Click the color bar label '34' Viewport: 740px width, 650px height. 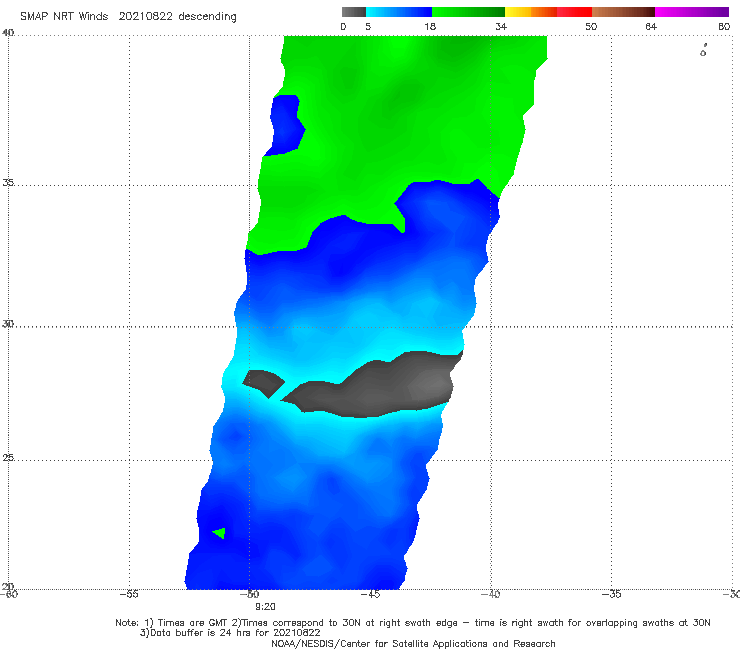[x=501, y=26]
